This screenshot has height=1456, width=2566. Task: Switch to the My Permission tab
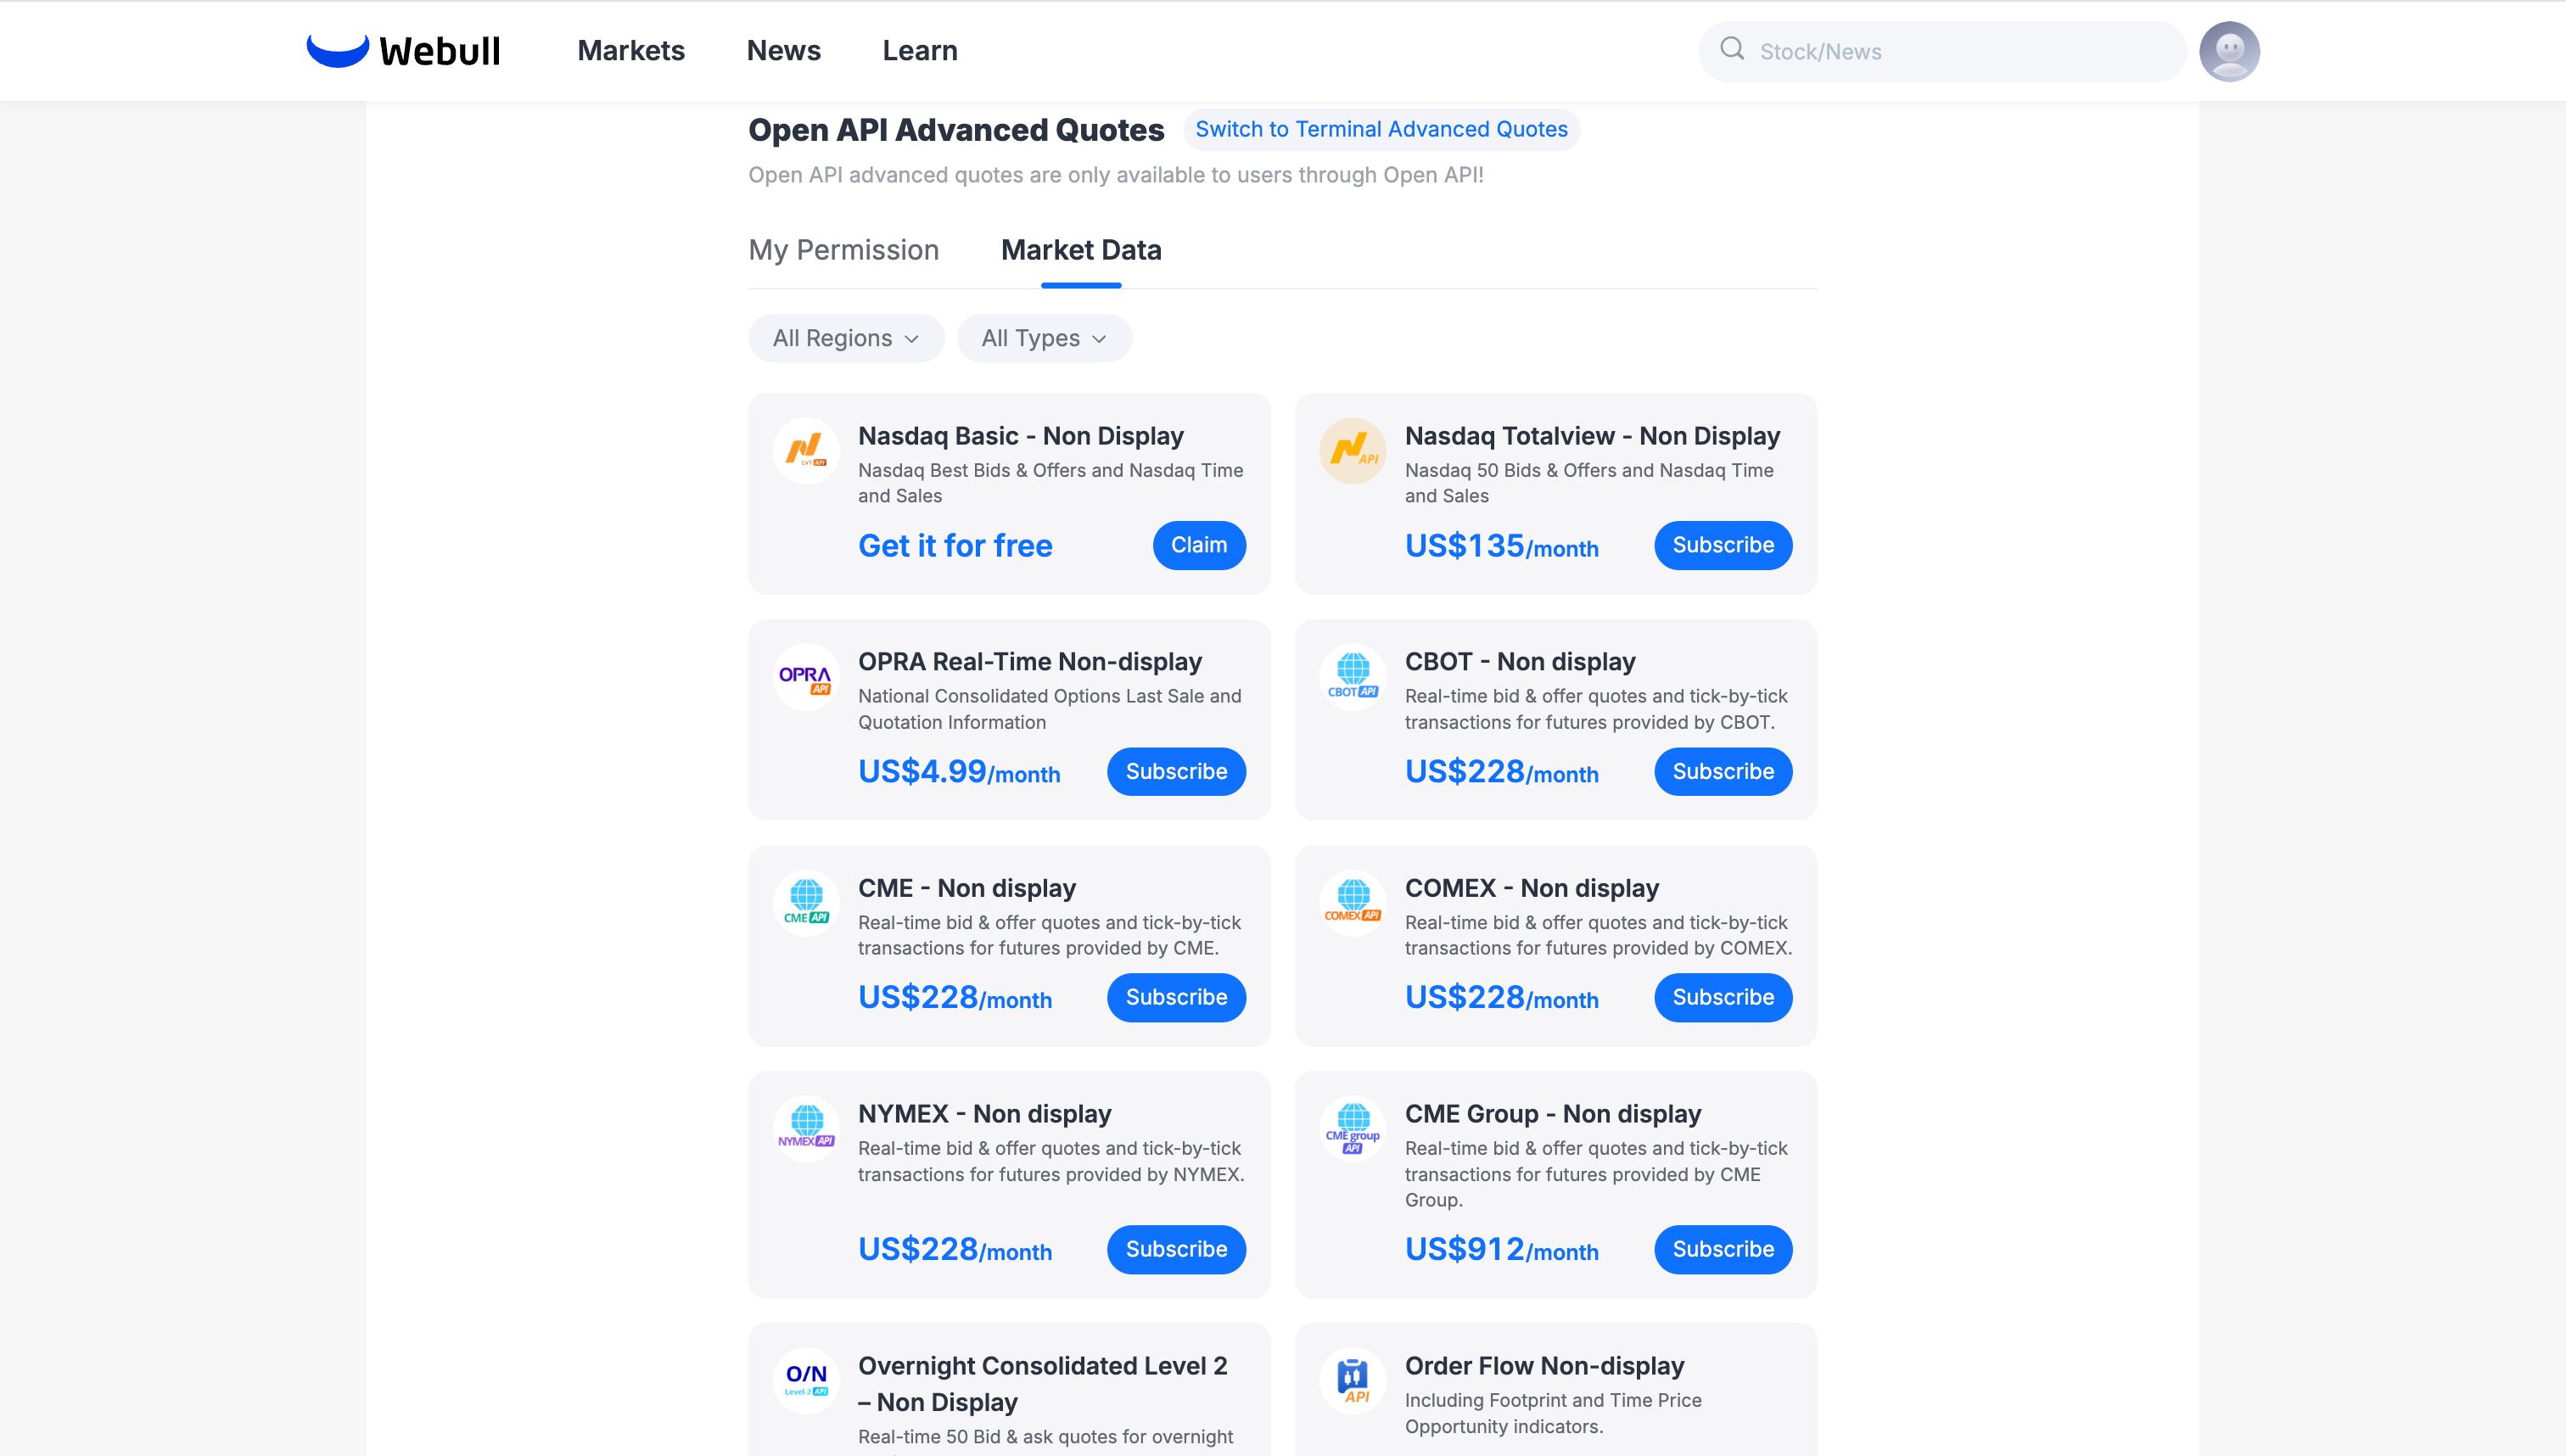(x=844, y=250)
